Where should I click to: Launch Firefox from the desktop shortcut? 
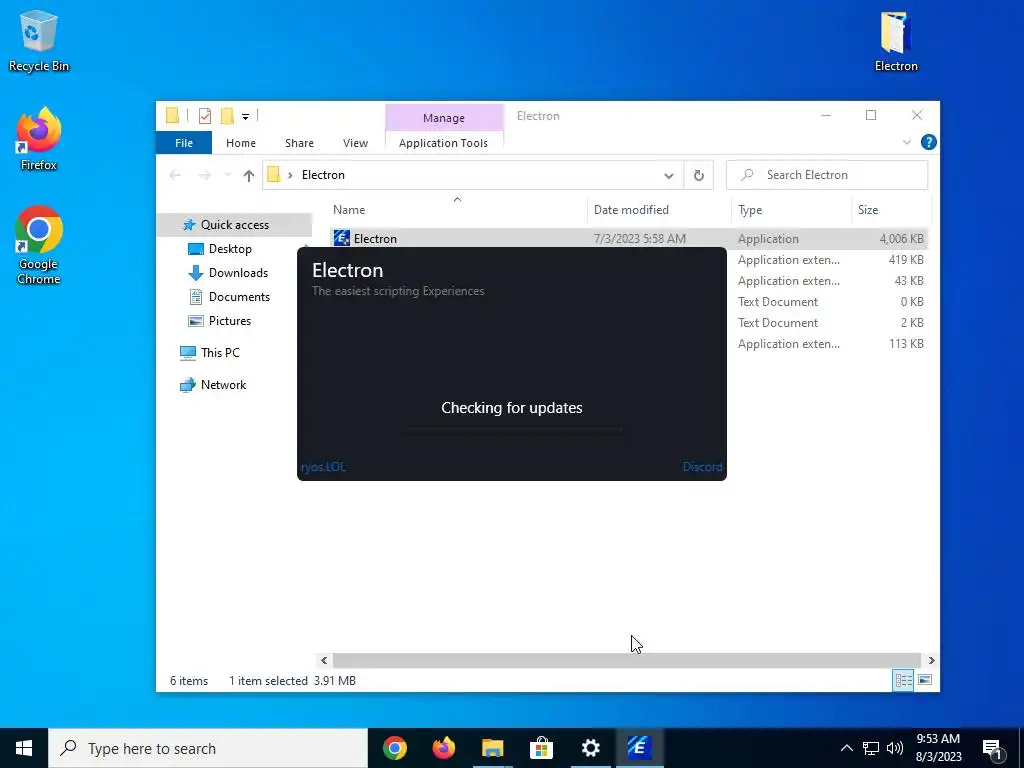tap(39, 139)
